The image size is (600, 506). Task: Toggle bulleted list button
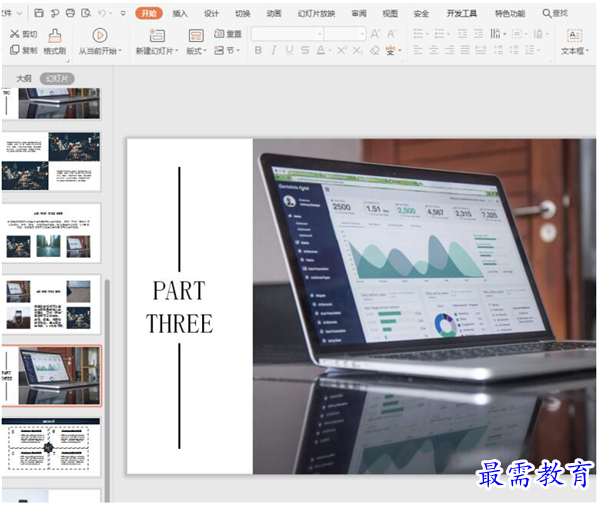click(x=418, y=34)
